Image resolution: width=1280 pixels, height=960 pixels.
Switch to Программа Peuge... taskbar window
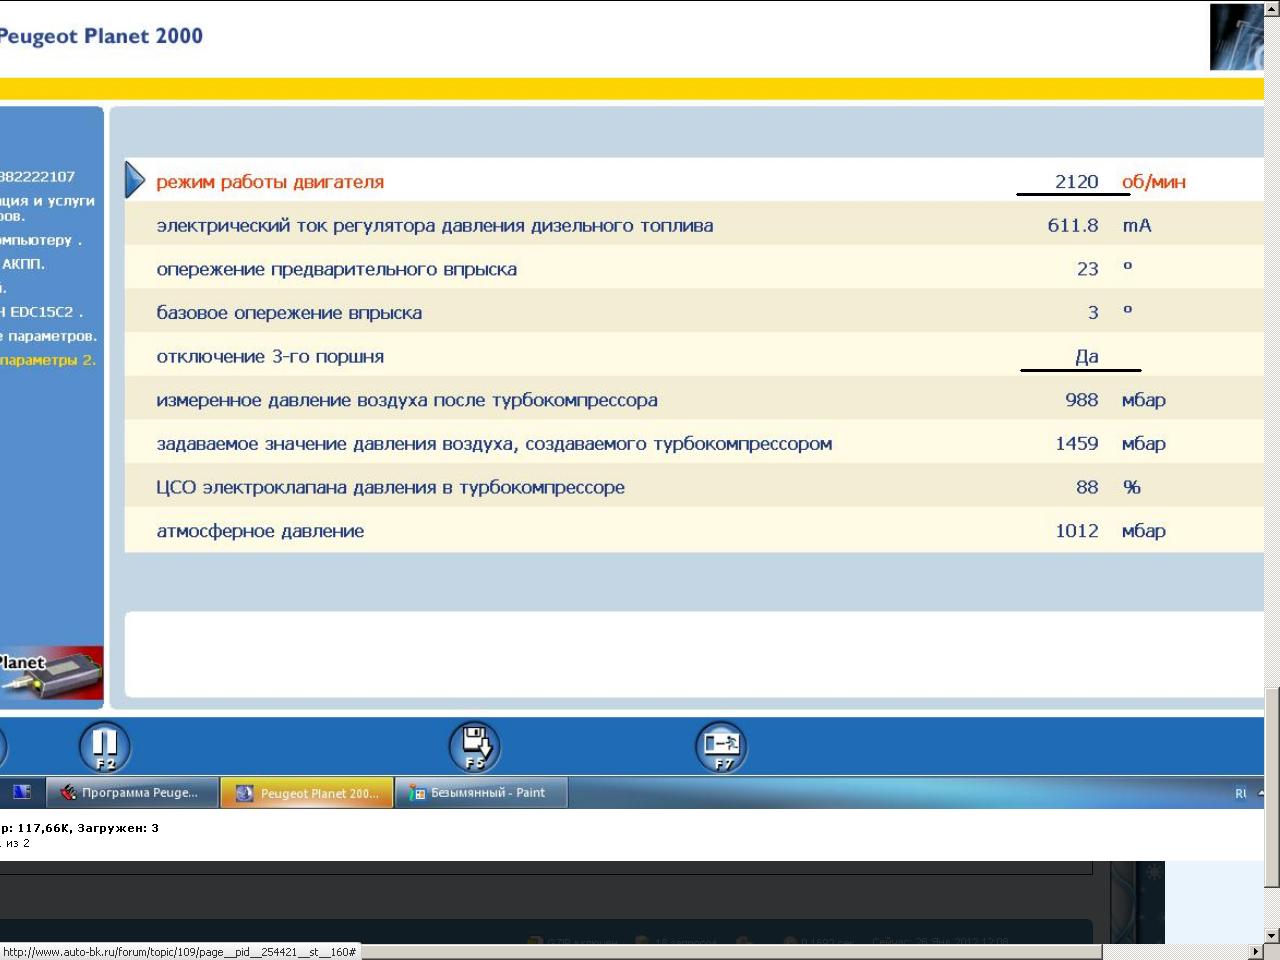coord(131,793)
